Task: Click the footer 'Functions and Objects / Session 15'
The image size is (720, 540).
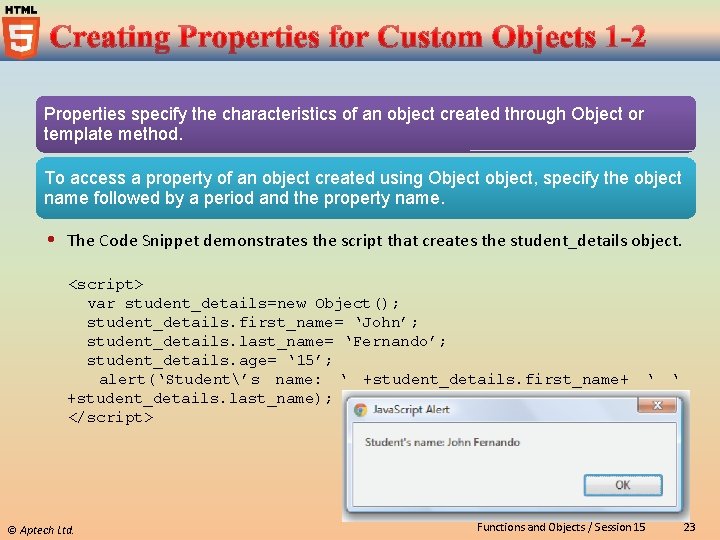Action: tap(561, 527)
